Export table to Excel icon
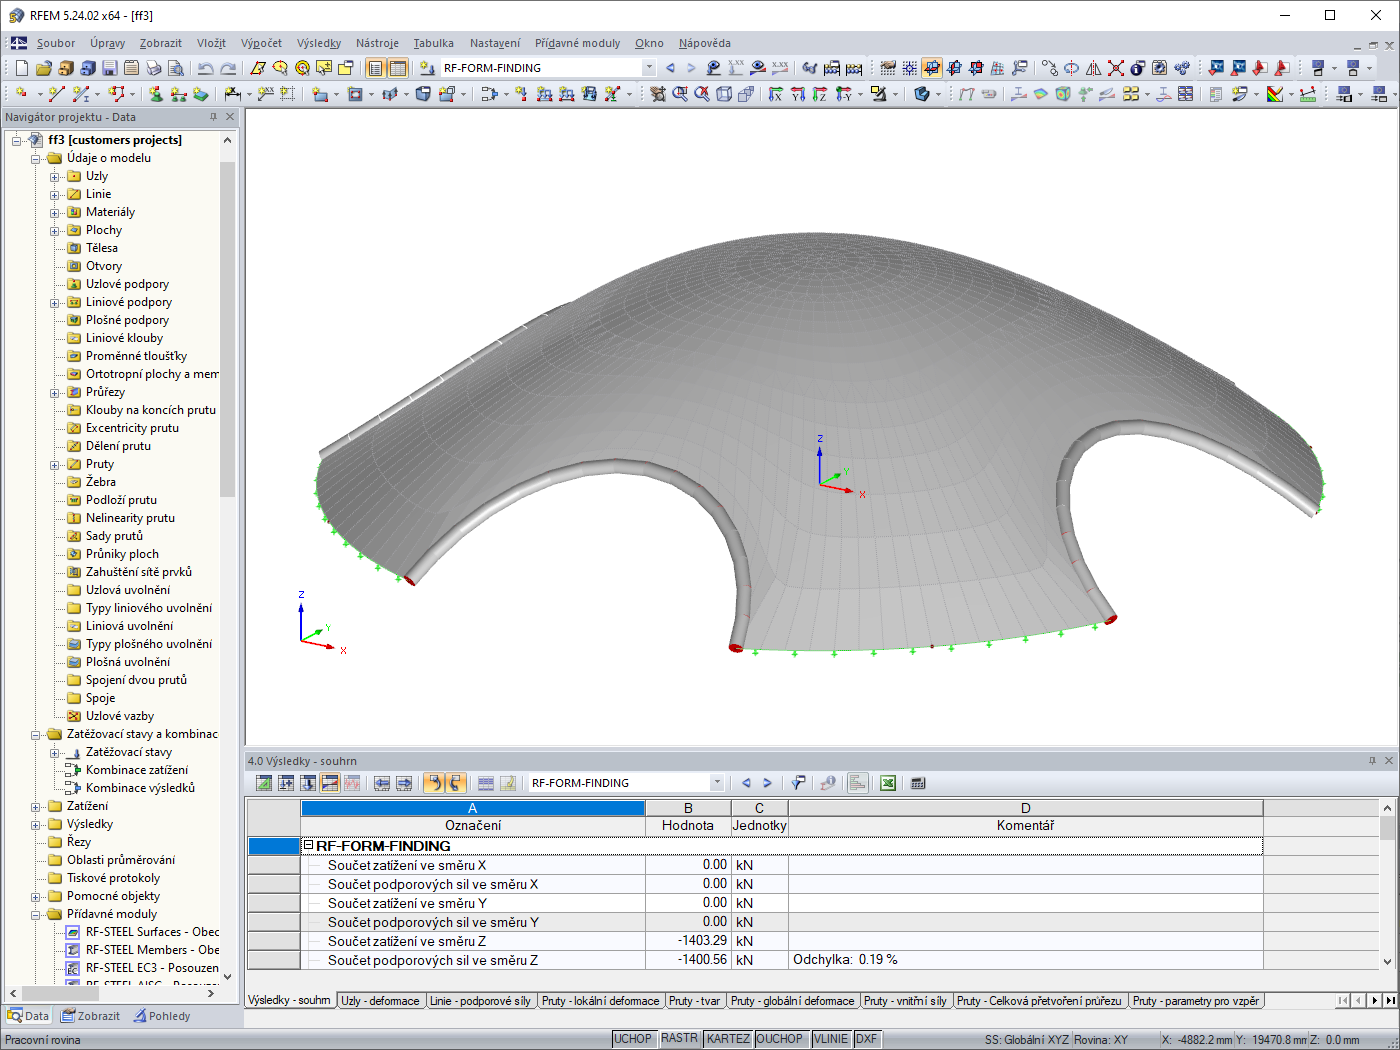Screen dimensions: 1400x1050 pyautogui.click(x=887, y=783)
